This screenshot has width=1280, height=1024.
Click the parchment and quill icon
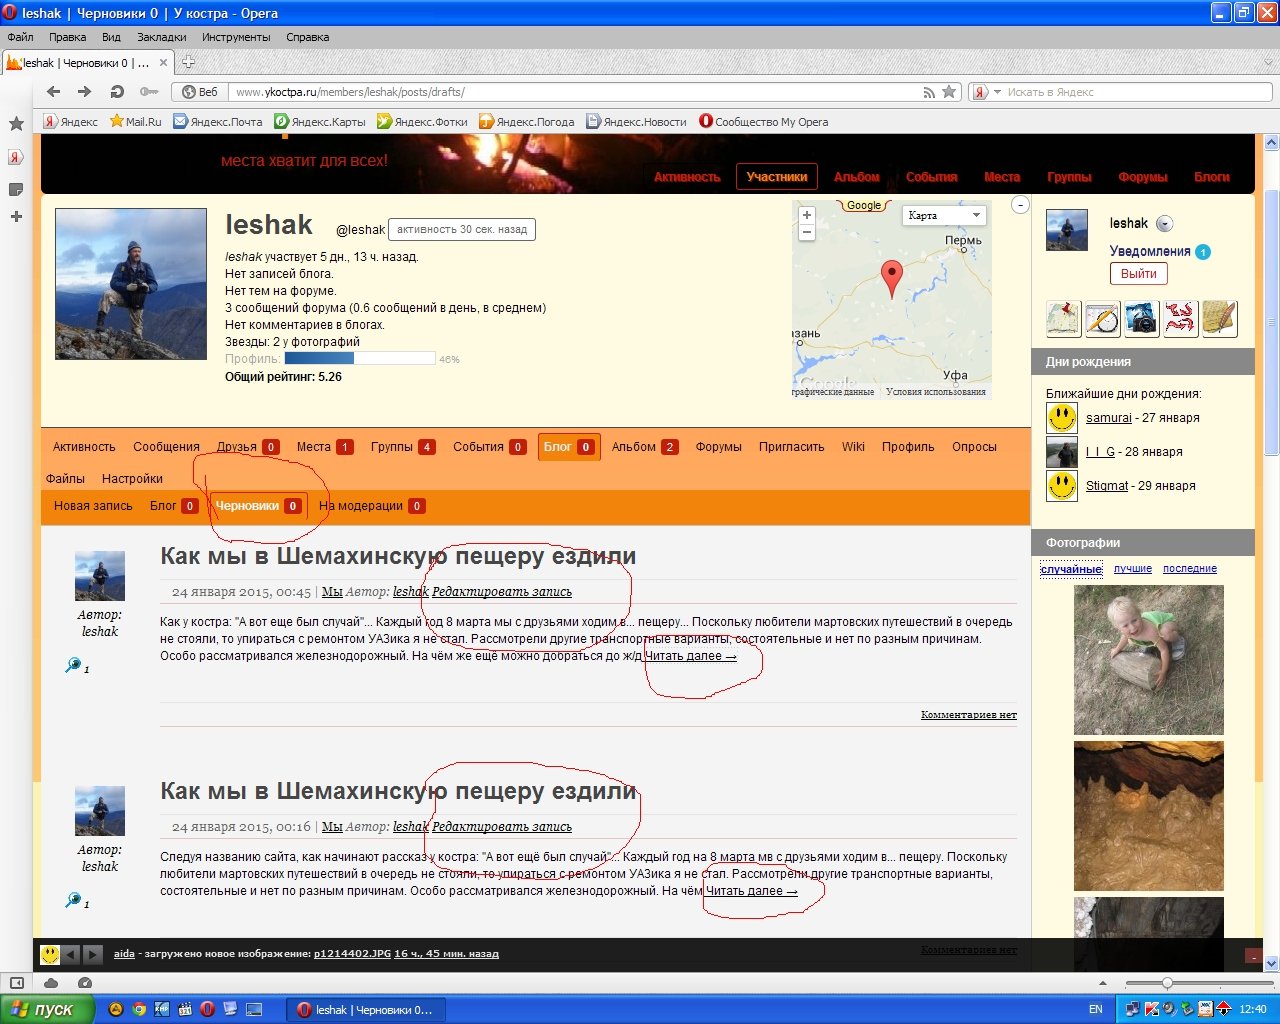1219,318
